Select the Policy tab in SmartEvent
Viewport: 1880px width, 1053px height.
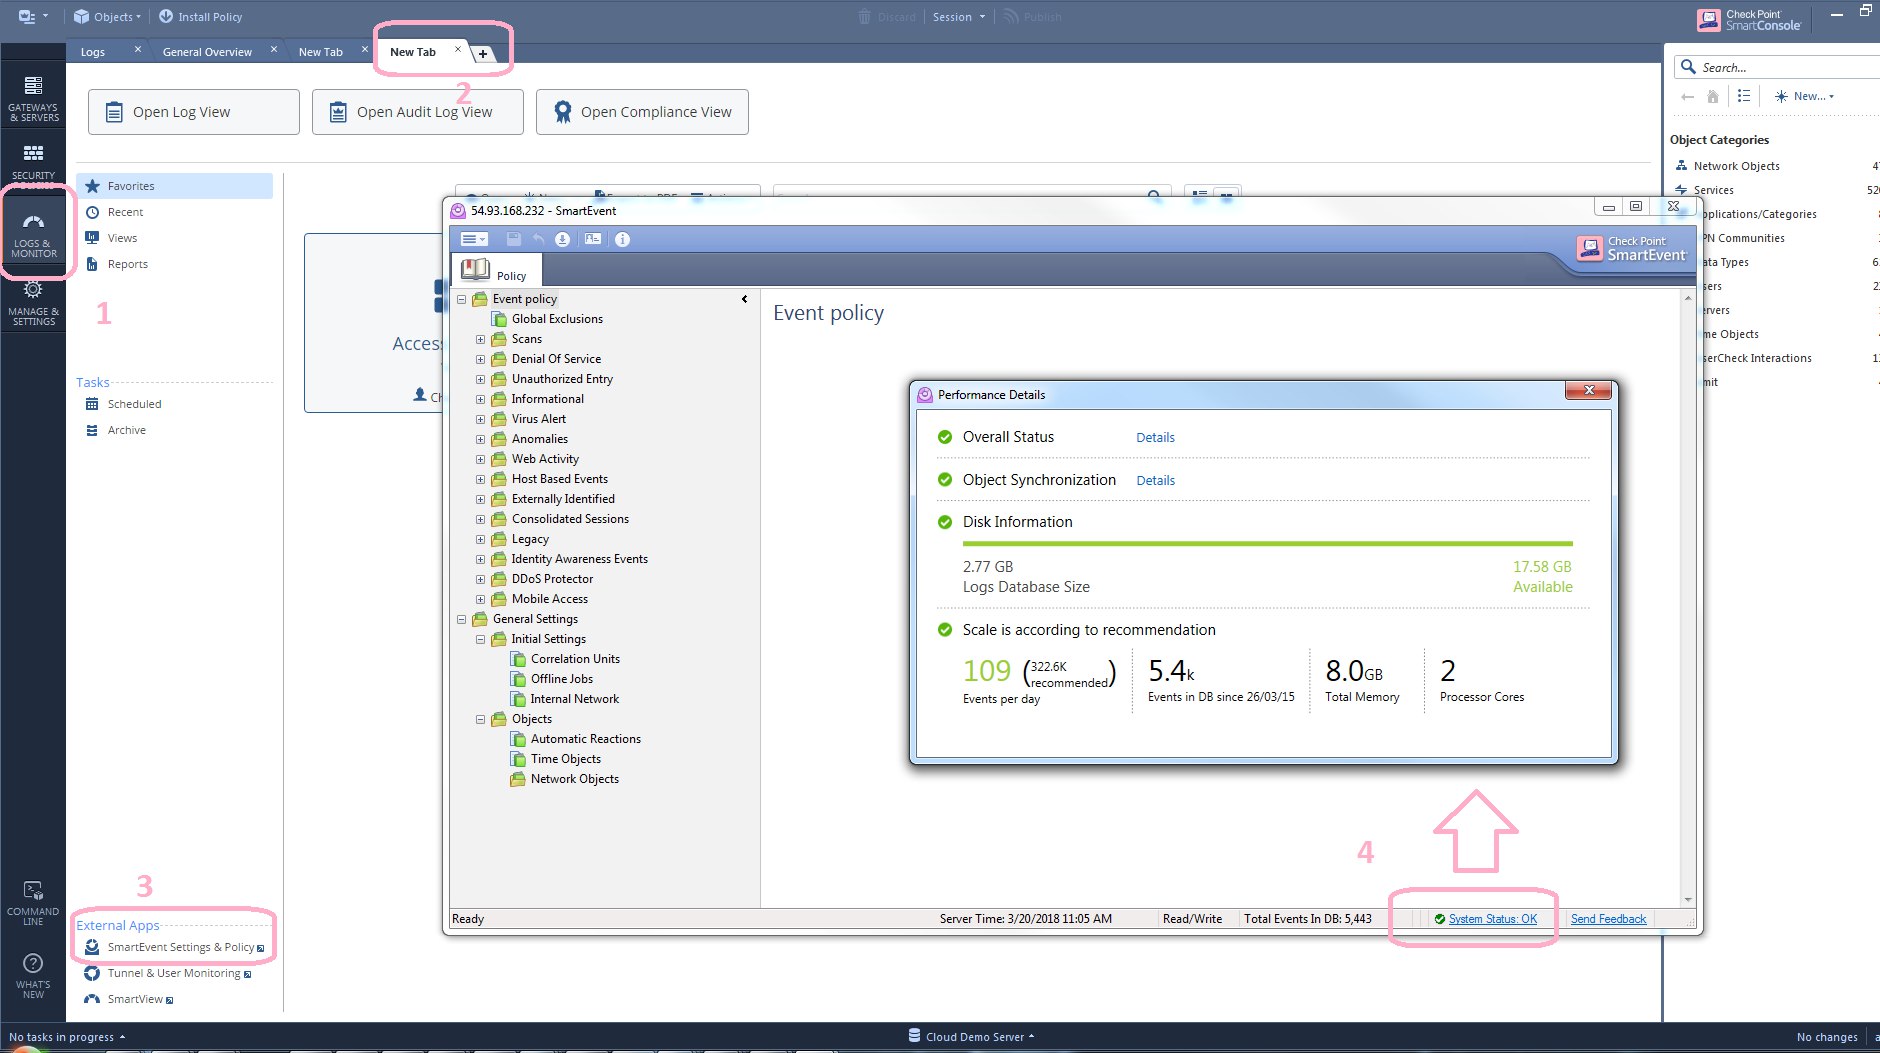point(496,270)
